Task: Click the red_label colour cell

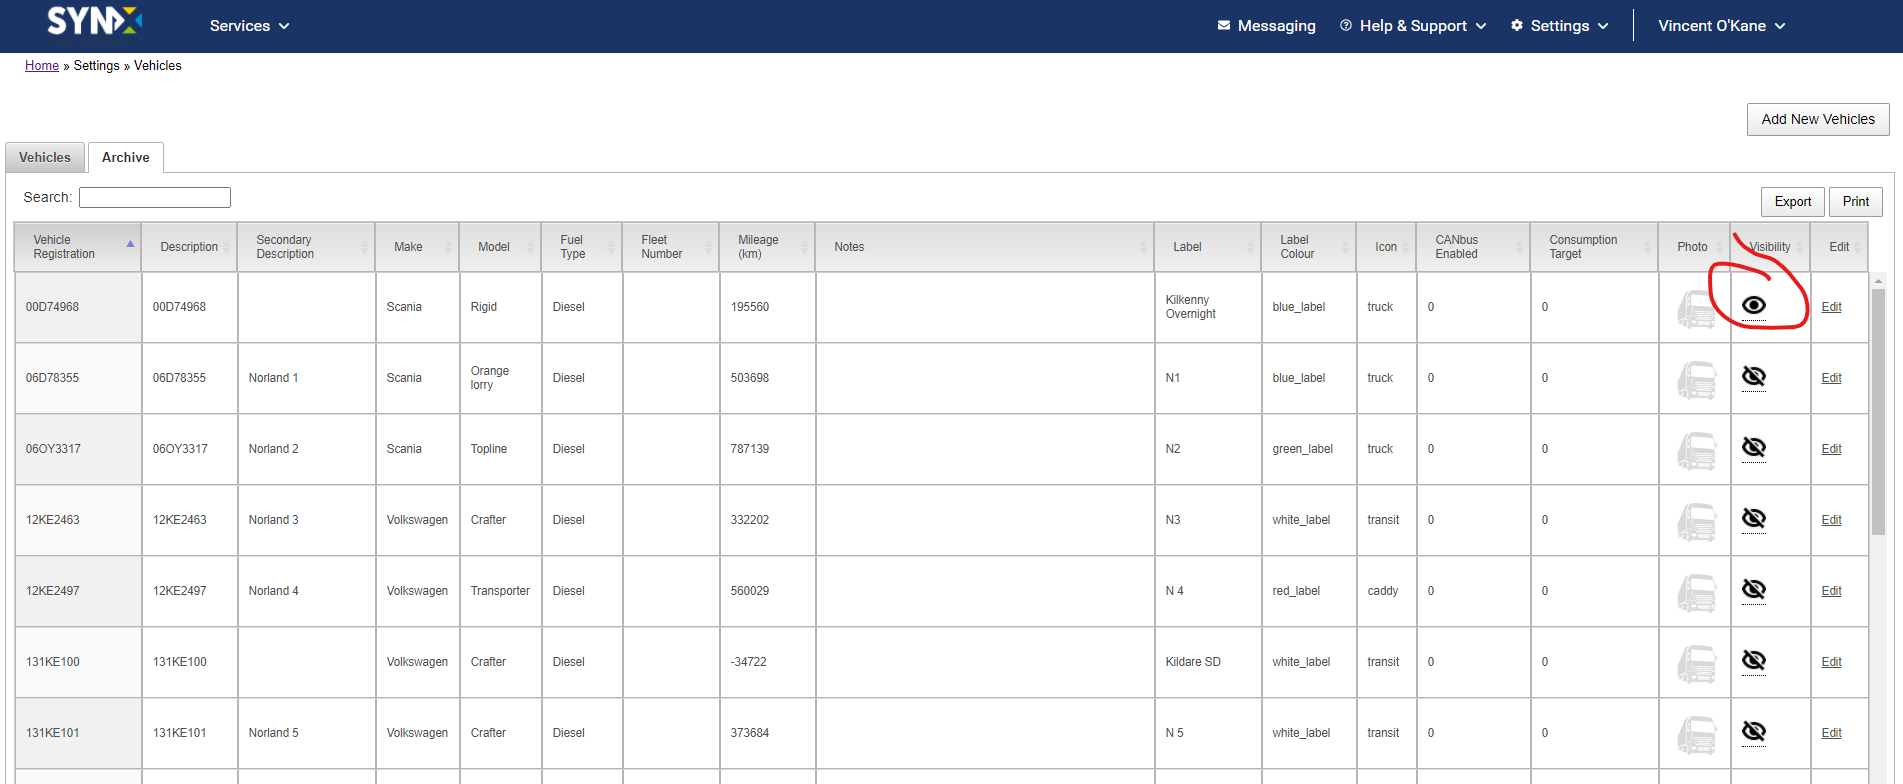Action: click(x=1308, y=591)
